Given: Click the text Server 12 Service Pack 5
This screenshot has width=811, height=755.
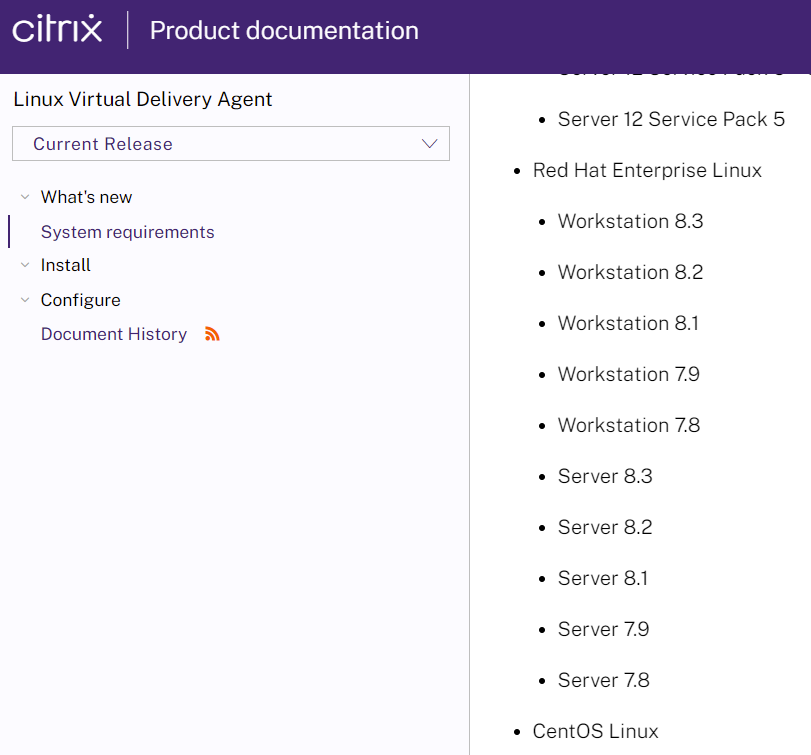Looking at the screenshot, I should (671, 119).
